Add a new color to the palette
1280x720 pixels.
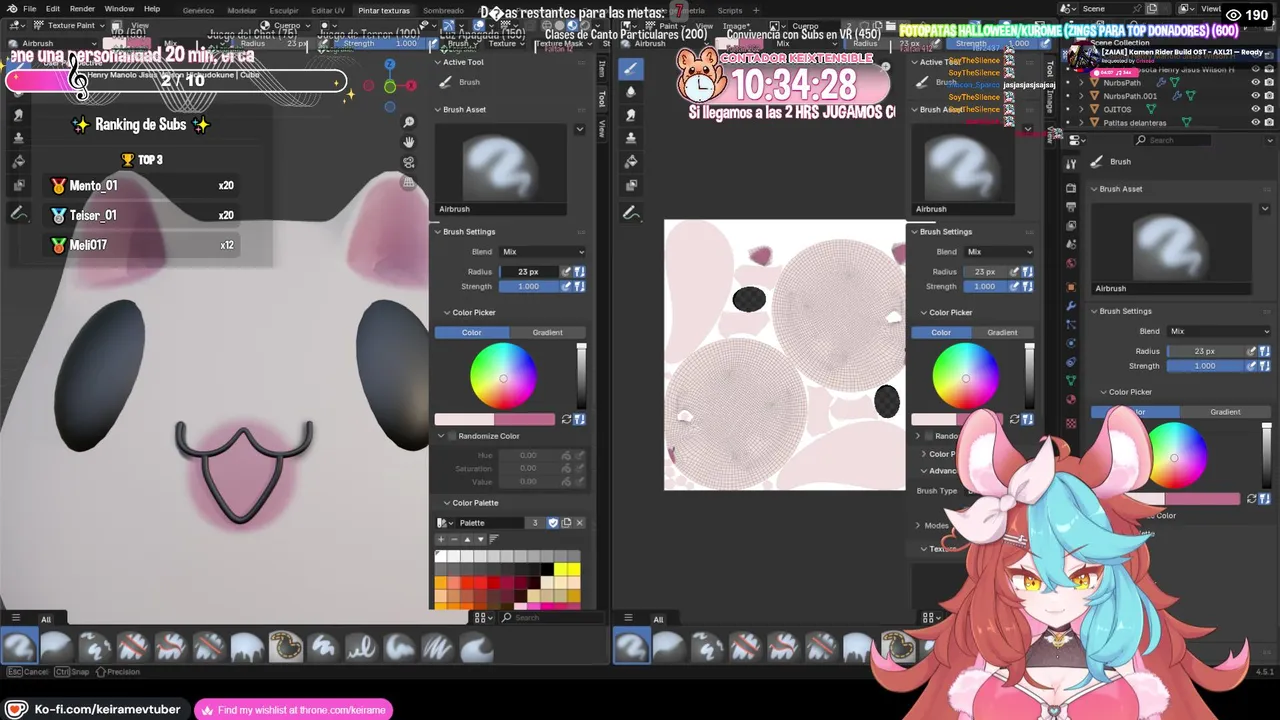[441, 539]
